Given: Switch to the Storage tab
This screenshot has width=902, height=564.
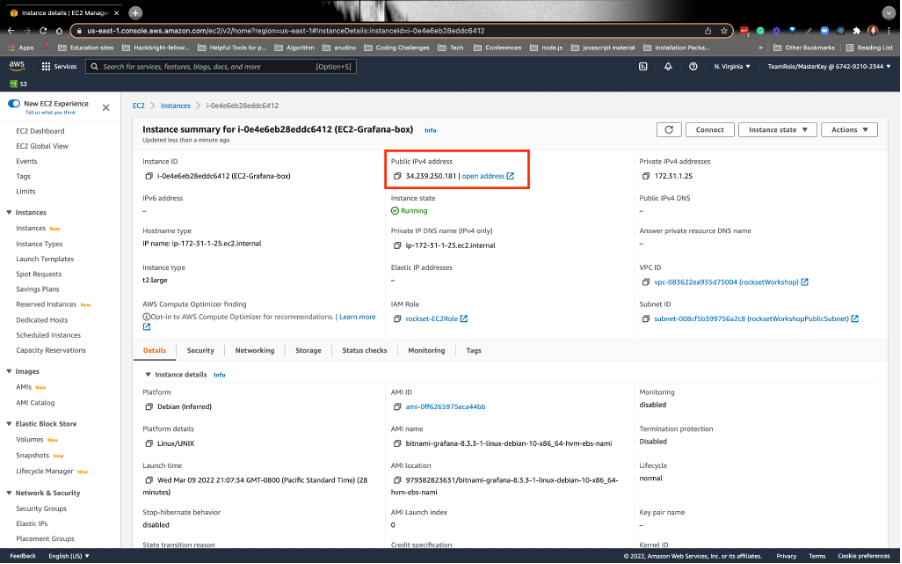Looking at the screenshot, I should pos(308,350).
